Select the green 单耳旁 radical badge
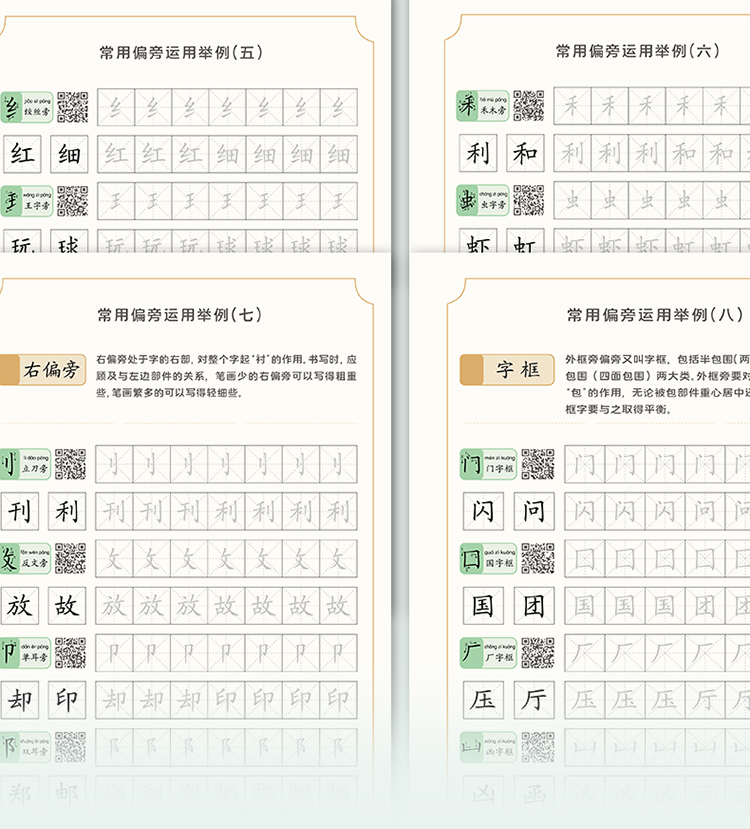This screenshot has height=829, width=750. (x=25, y=652)
